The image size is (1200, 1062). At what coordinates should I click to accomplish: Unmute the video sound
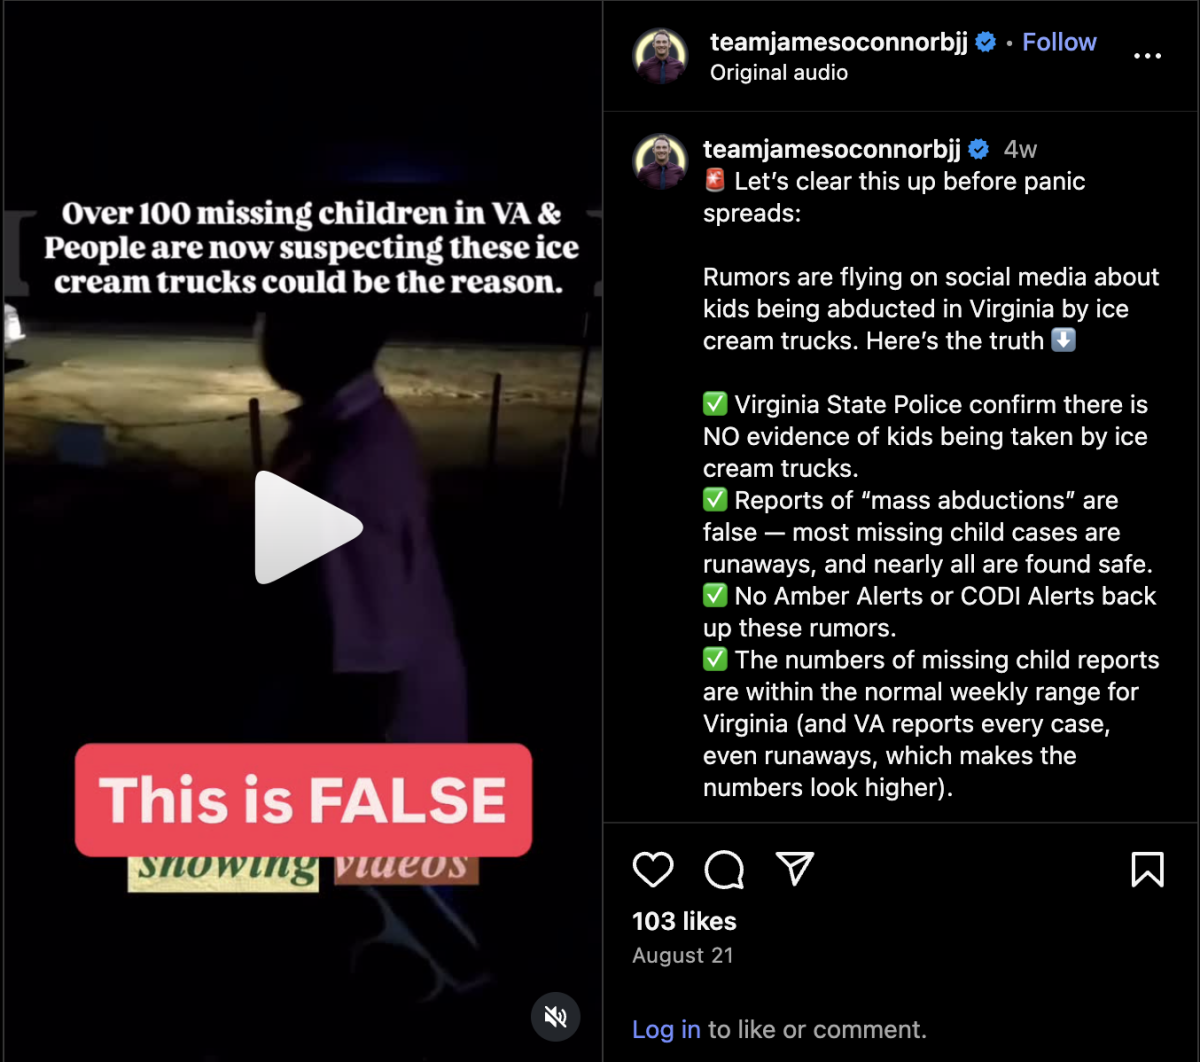click(x=555, y=1017)
